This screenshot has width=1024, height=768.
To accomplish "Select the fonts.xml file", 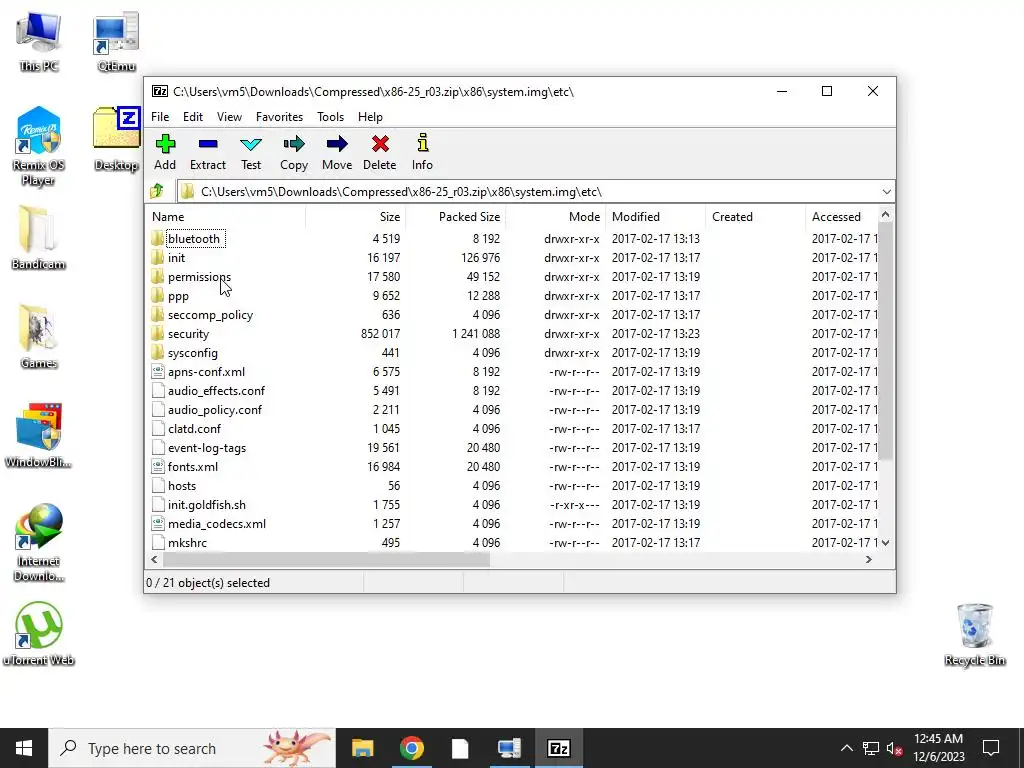I will pos(193,466).
